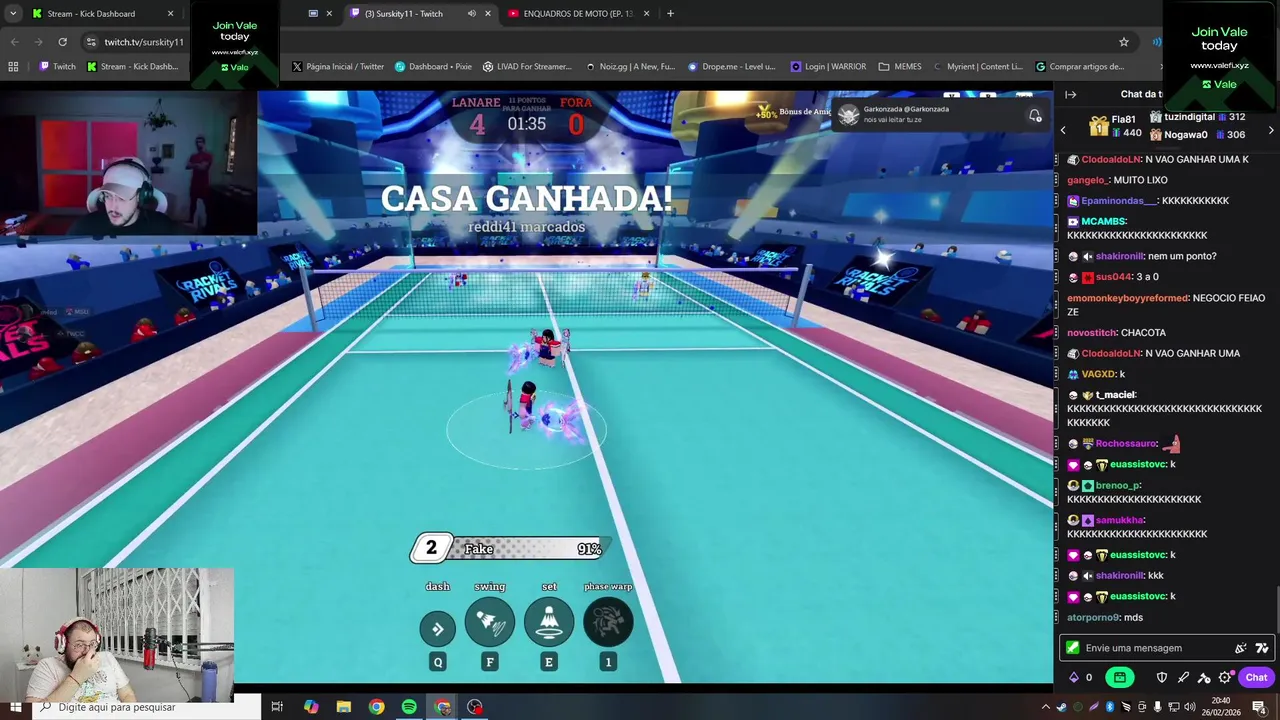Click username Rochossauro in chat
Viewport: 1280px width, 720px height.
pos(1126,444)
